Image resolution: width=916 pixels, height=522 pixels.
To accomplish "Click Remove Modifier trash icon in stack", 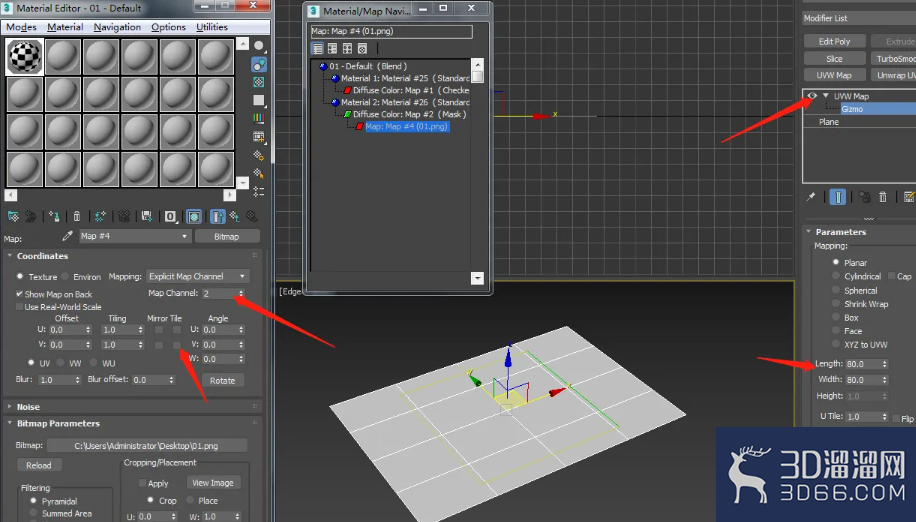I will pyautogui.click(x=883, y=197).
